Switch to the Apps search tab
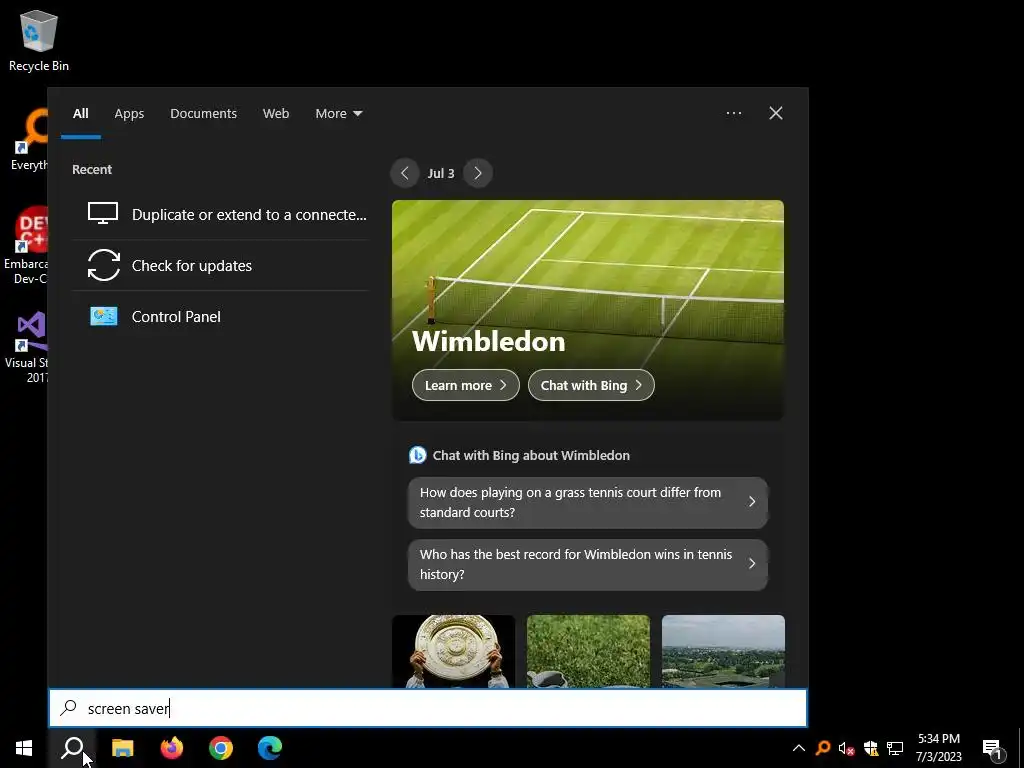 pyautogui.click(x=129, y=114)
